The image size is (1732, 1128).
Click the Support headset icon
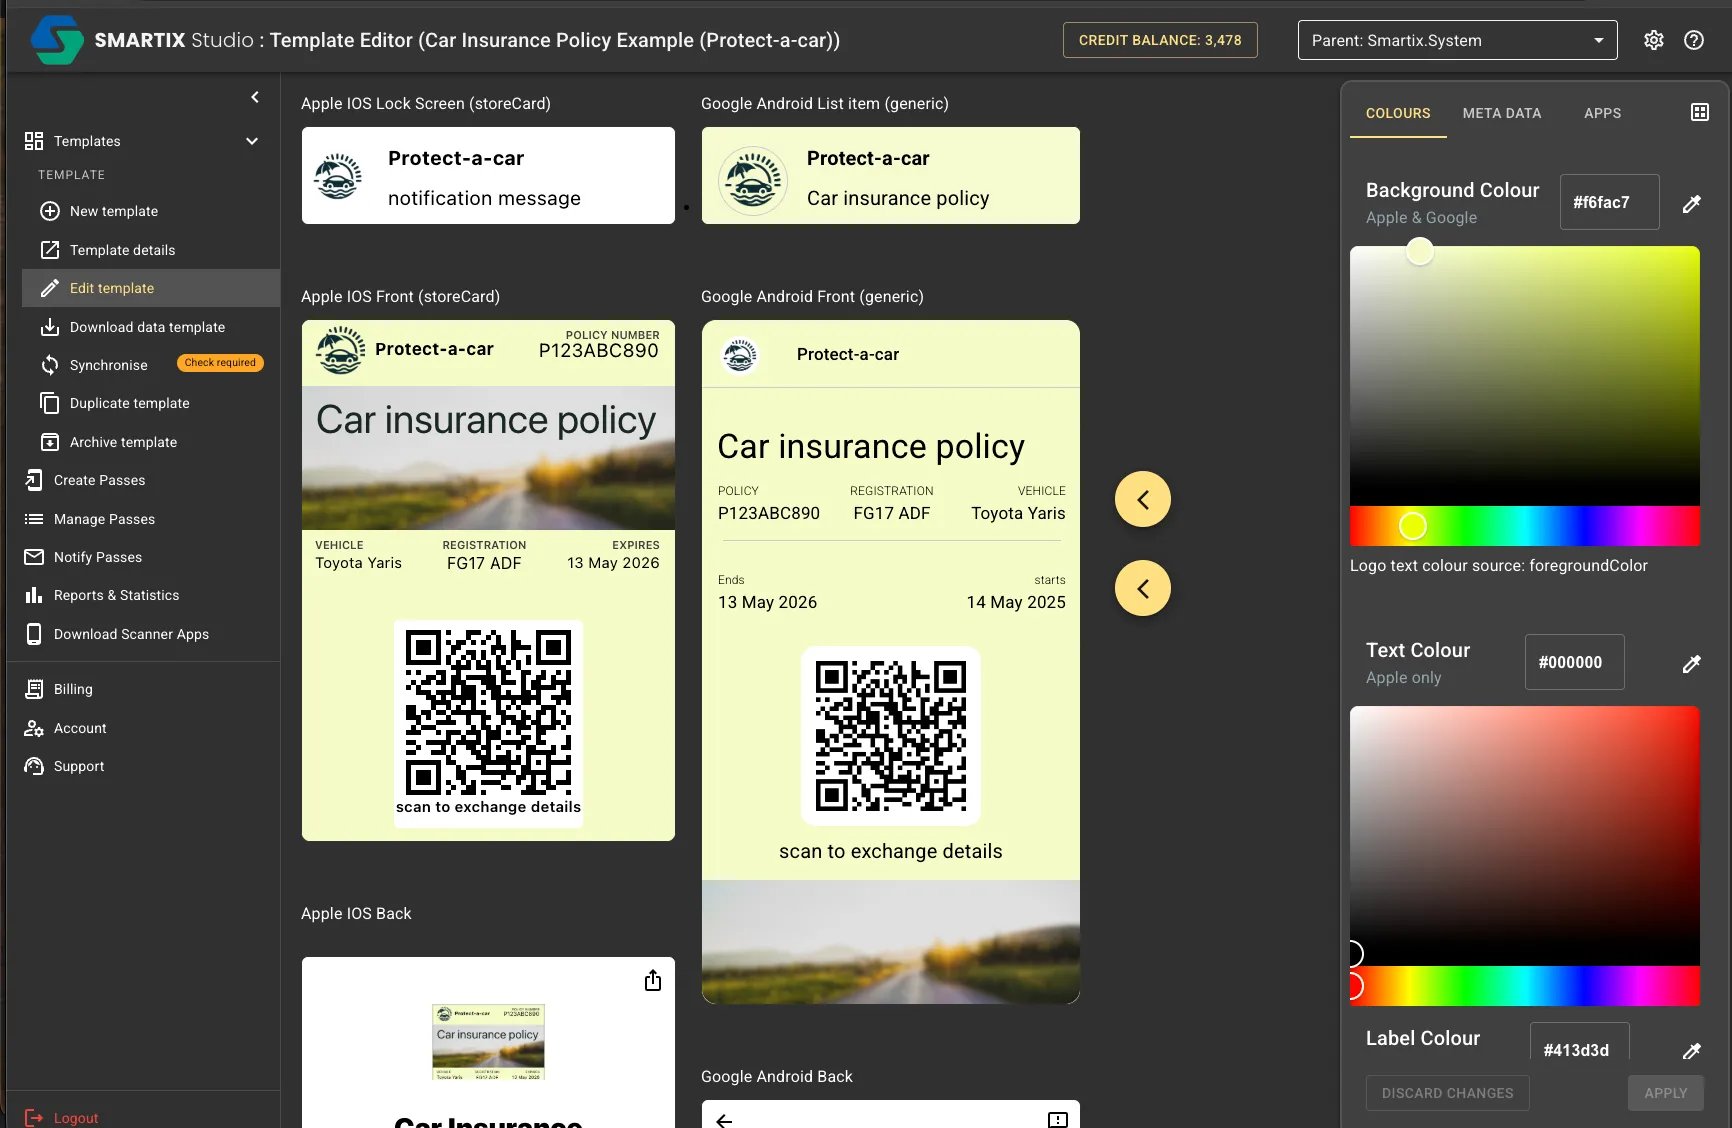tap(34, 766)
